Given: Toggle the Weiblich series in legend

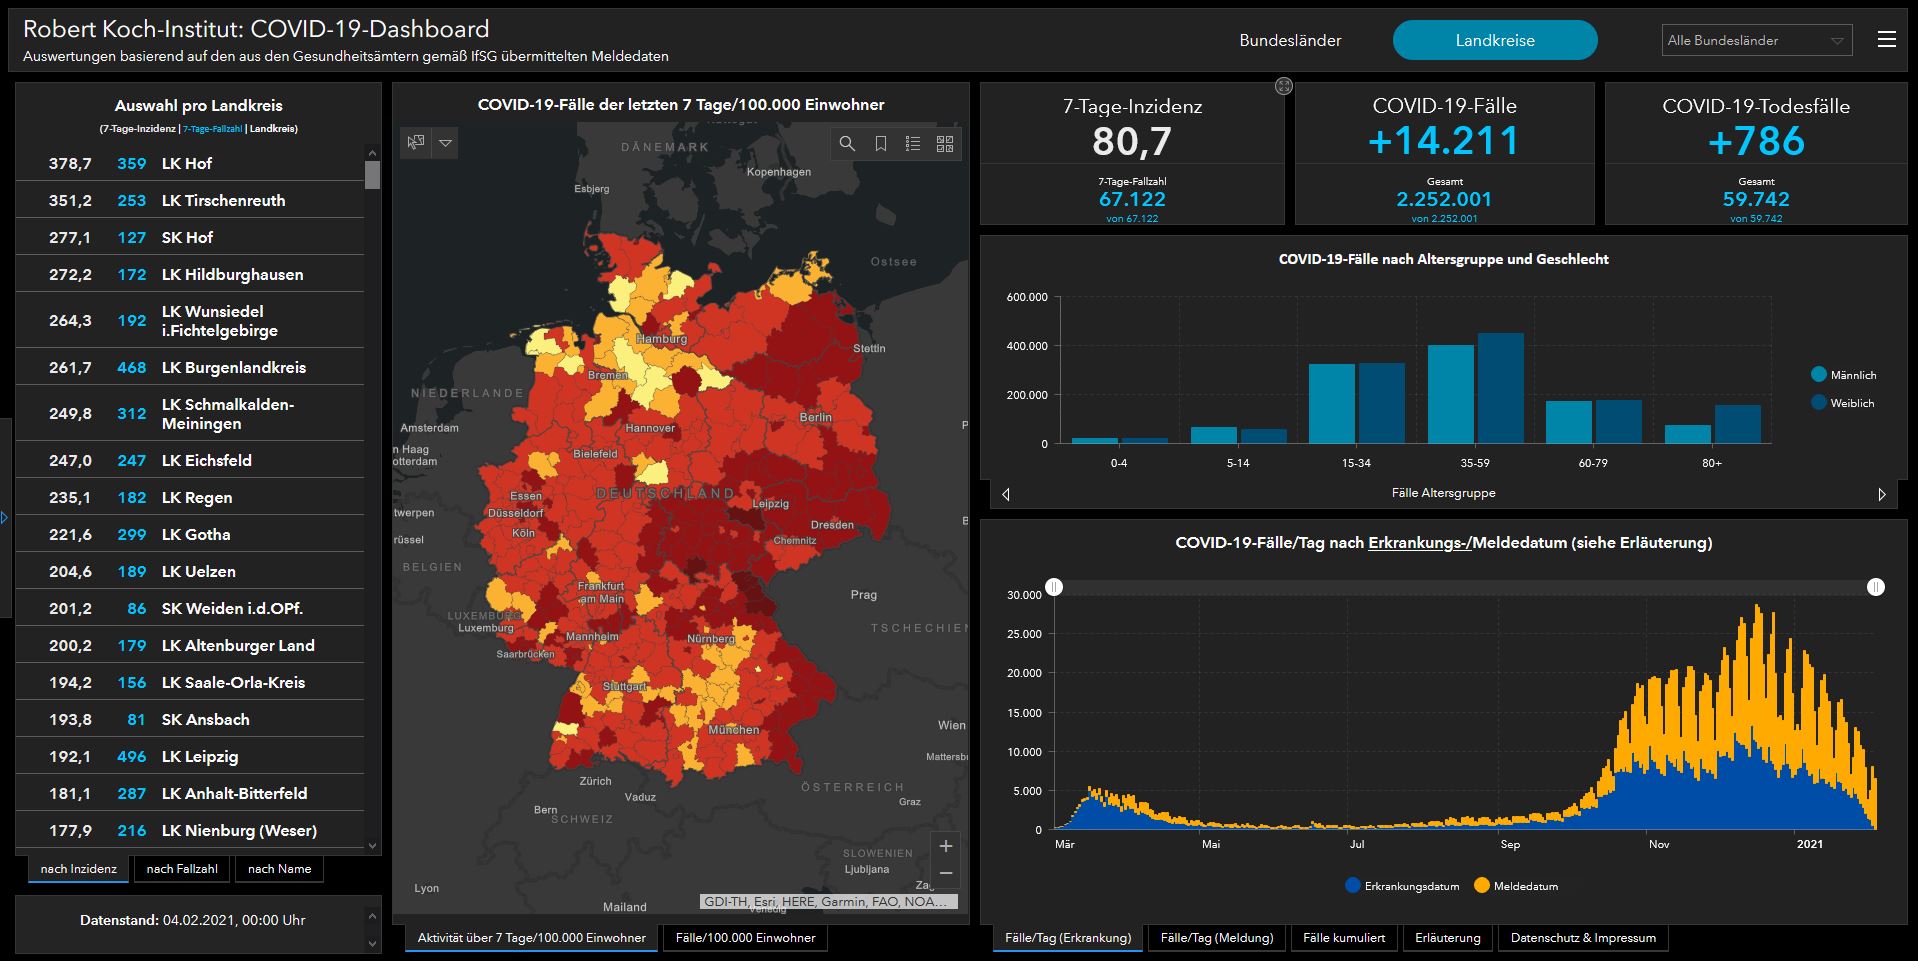Looking at the screenshot, I should coord(1842,403).
